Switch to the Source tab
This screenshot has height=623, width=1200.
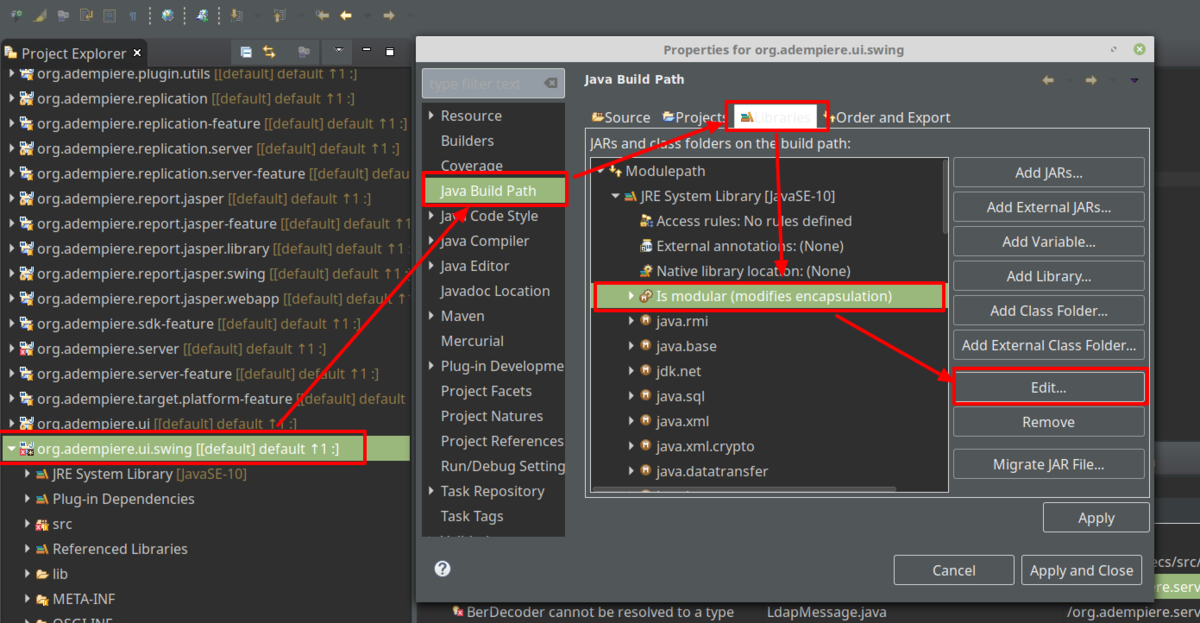(x=620, y=117)
